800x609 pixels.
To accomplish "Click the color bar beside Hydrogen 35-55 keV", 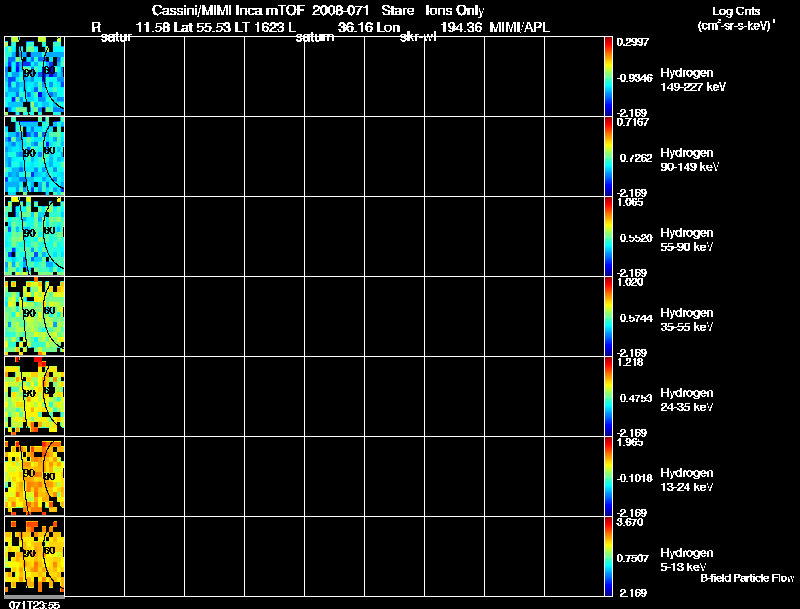I will point(608,316).
